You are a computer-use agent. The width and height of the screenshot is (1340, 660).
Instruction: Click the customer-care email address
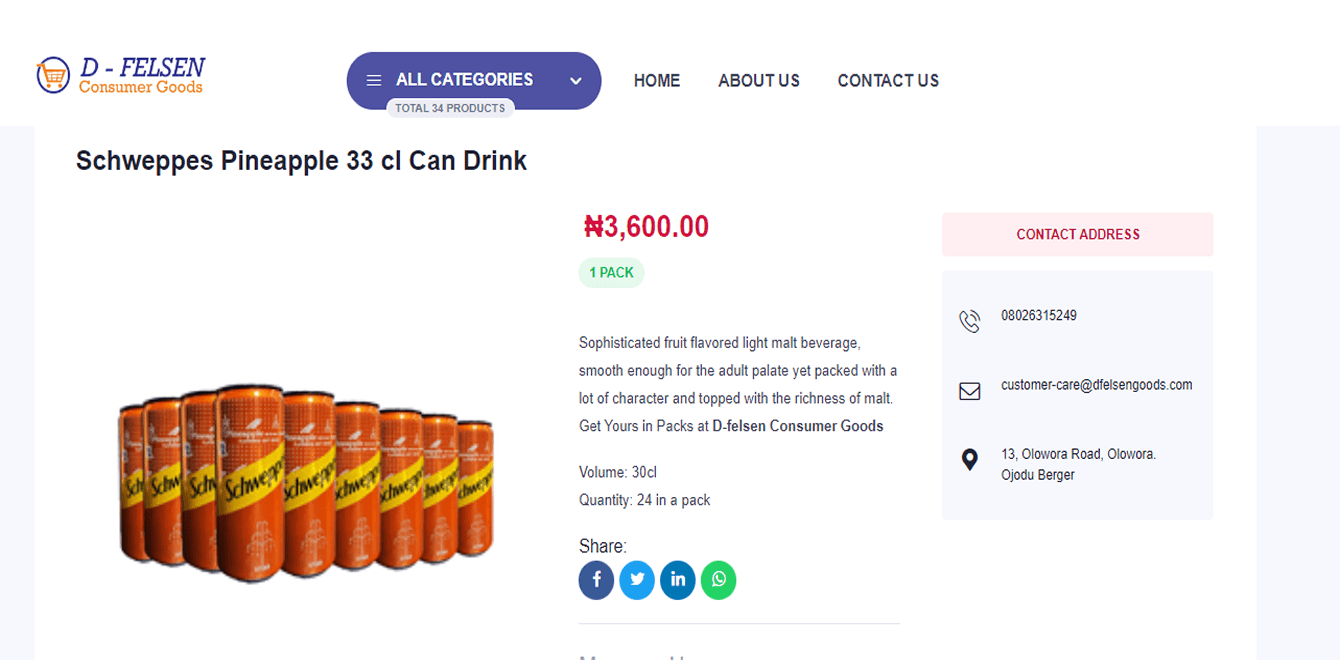[1096, 385]
